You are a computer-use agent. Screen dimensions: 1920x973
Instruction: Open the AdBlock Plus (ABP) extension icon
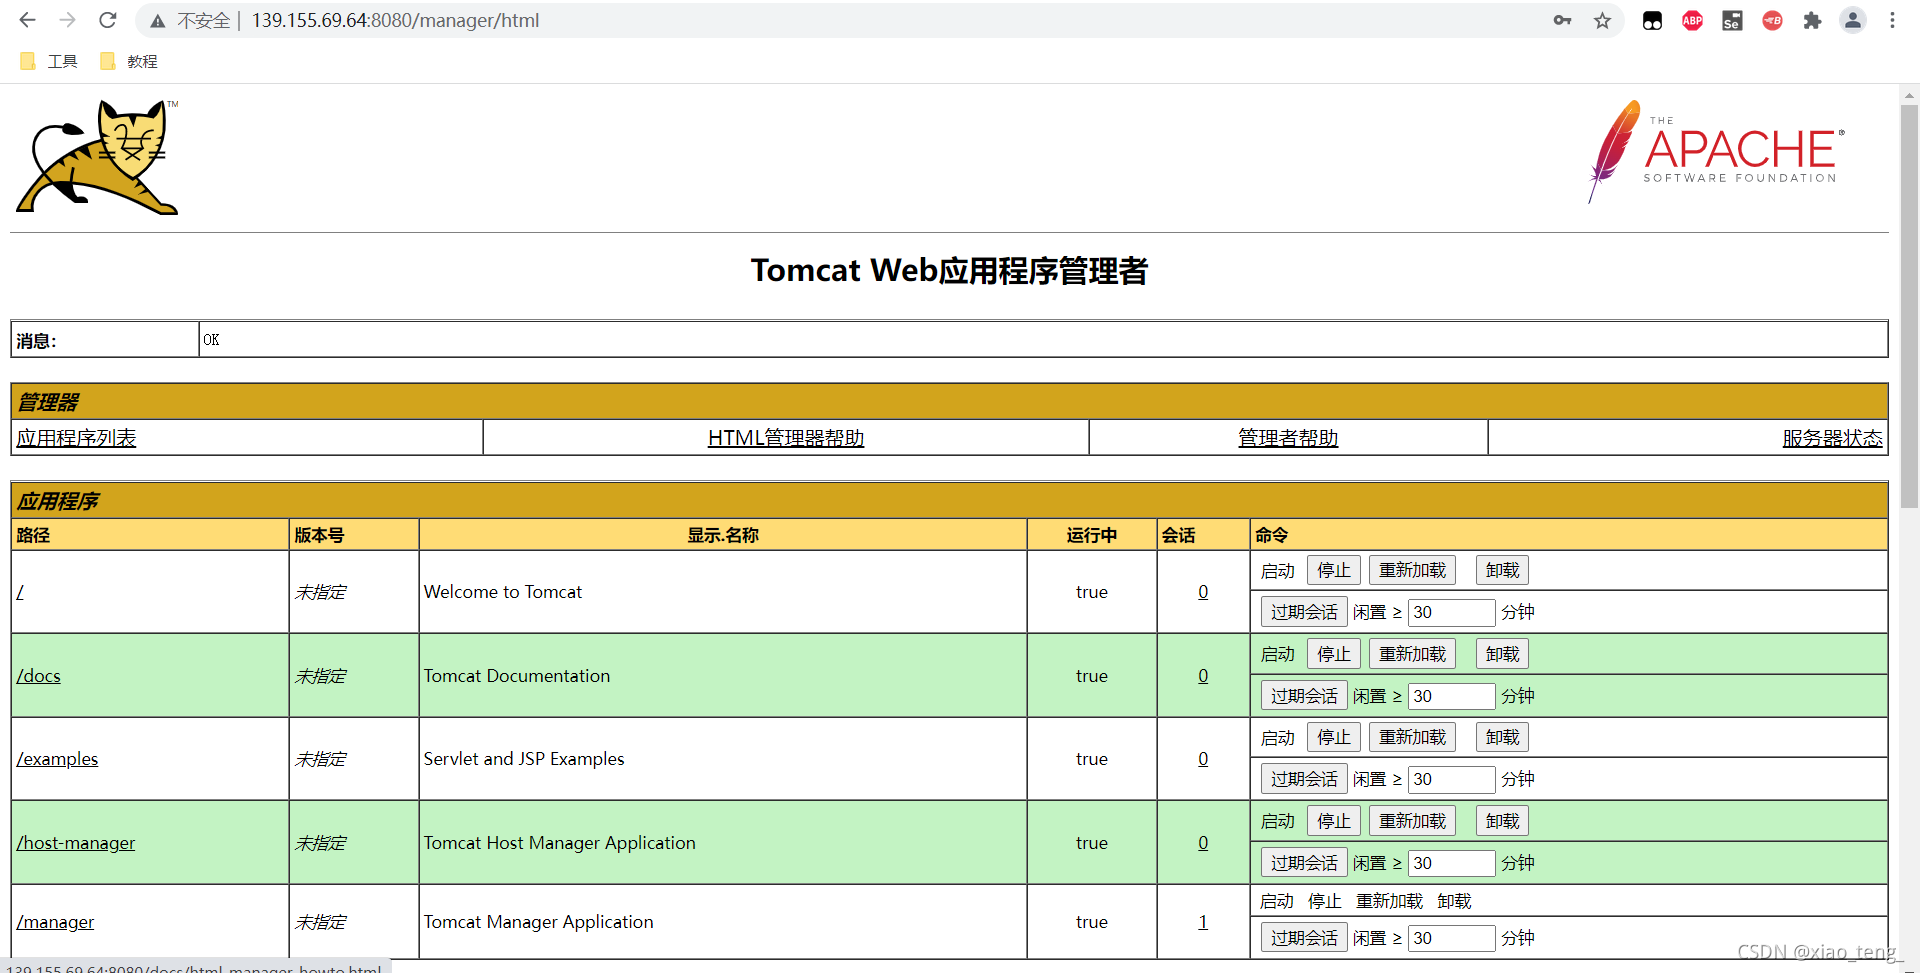coord(1692,20)
